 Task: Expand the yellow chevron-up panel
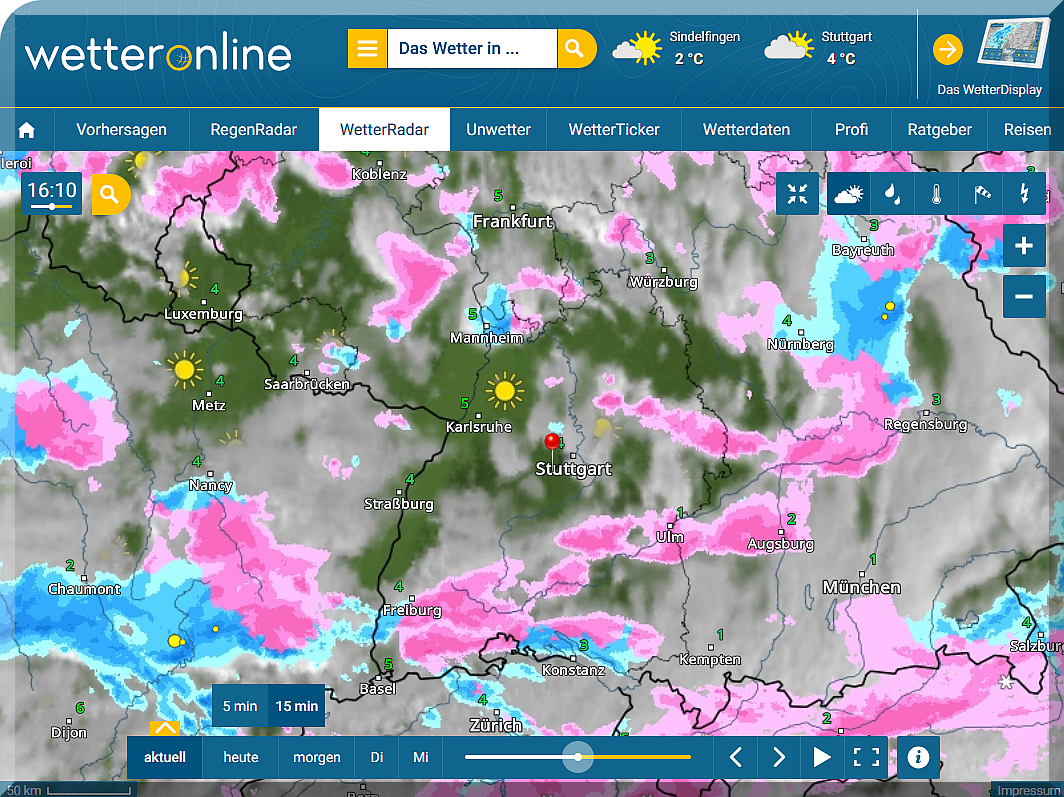coord(165,728)
